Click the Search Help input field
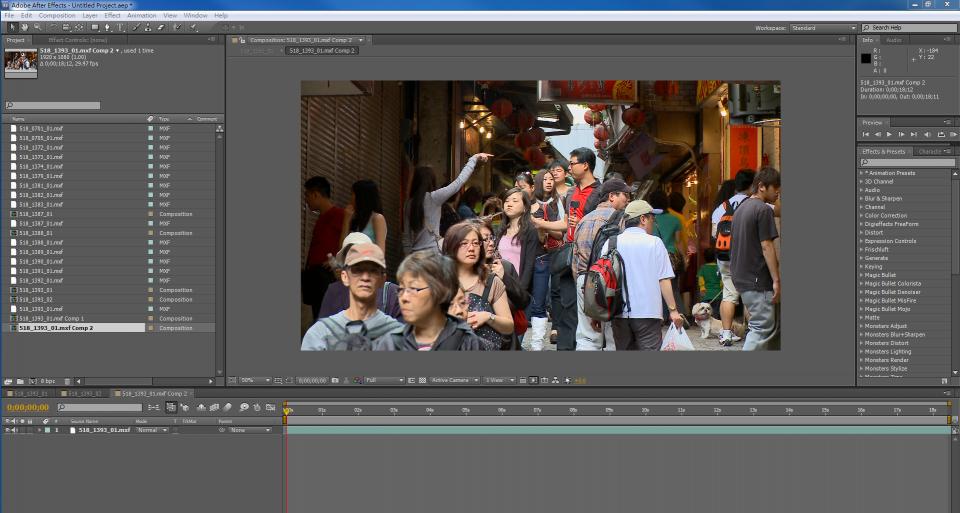 tap(912, 28)
